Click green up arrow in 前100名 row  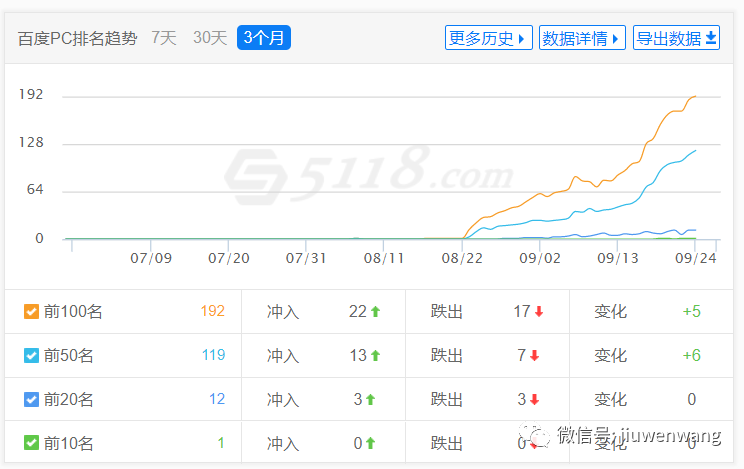click(375, 312)
